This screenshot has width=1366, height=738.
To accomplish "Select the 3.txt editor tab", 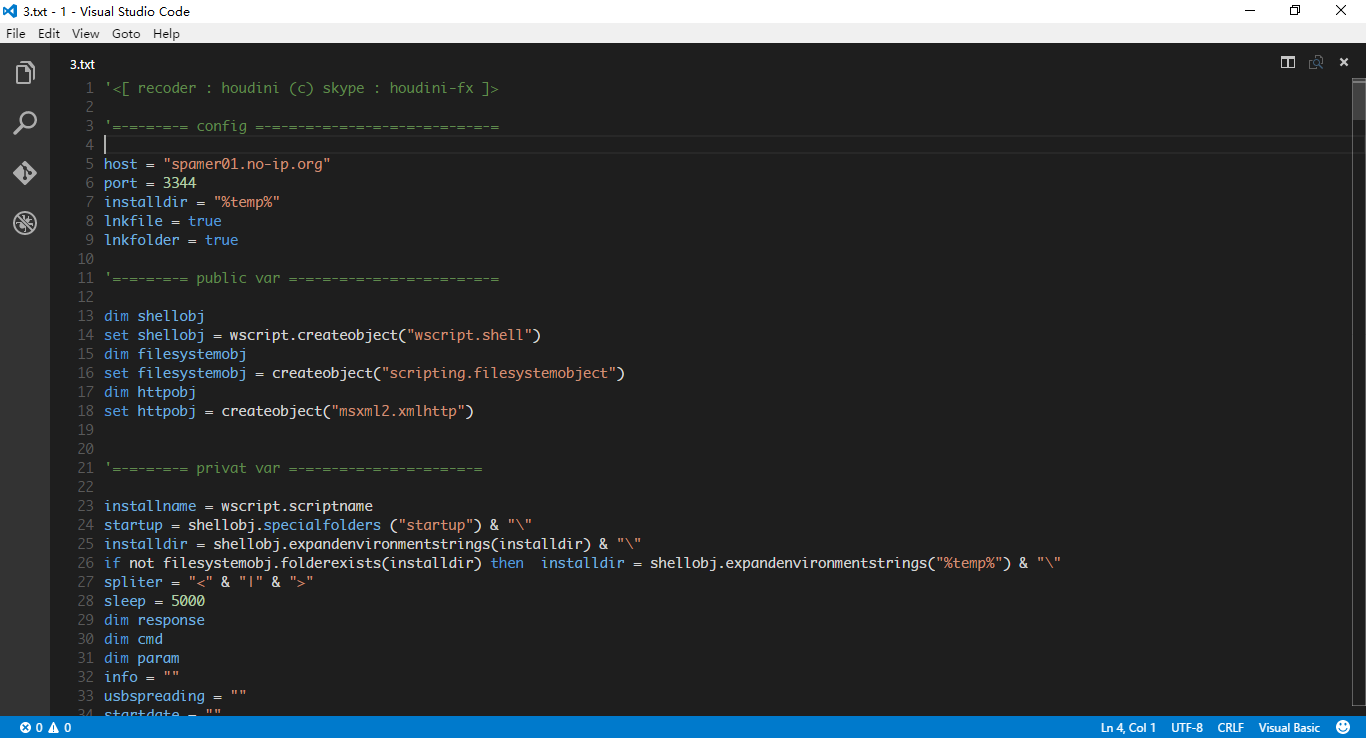I will coord(82,63).
